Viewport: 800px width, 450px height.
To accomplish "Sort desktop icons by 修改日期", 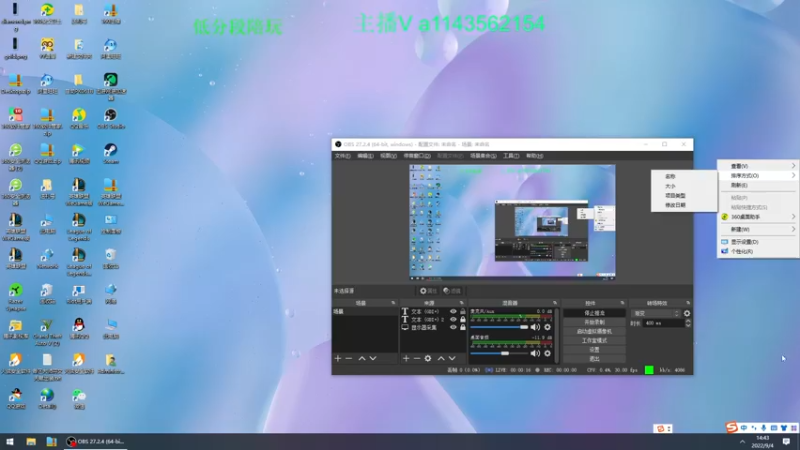I will [x=684, y=205].
